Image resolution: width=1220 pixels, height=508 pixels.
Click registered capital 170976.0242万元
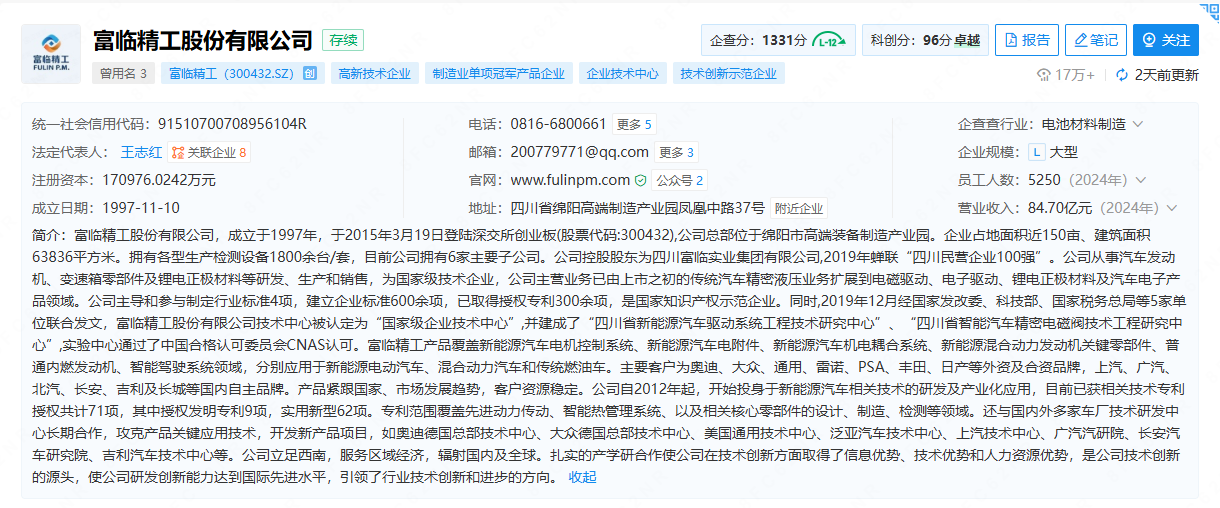[159, 180]
